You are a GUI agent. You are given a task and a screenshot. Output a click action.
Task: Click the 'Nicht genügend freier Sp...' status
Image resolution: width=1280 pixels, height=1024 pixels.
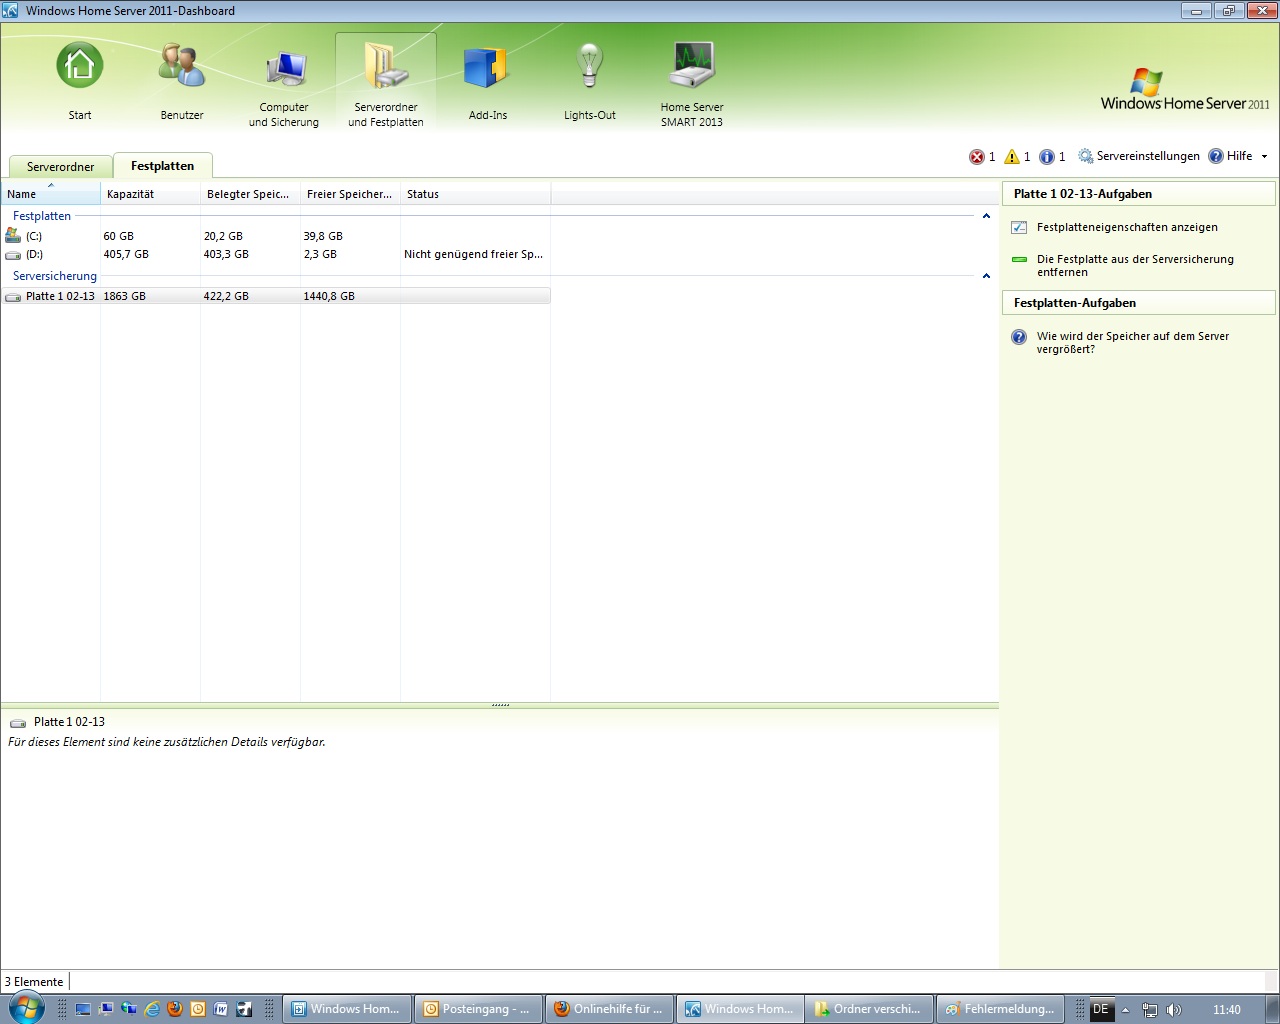[x=474, y=254]
